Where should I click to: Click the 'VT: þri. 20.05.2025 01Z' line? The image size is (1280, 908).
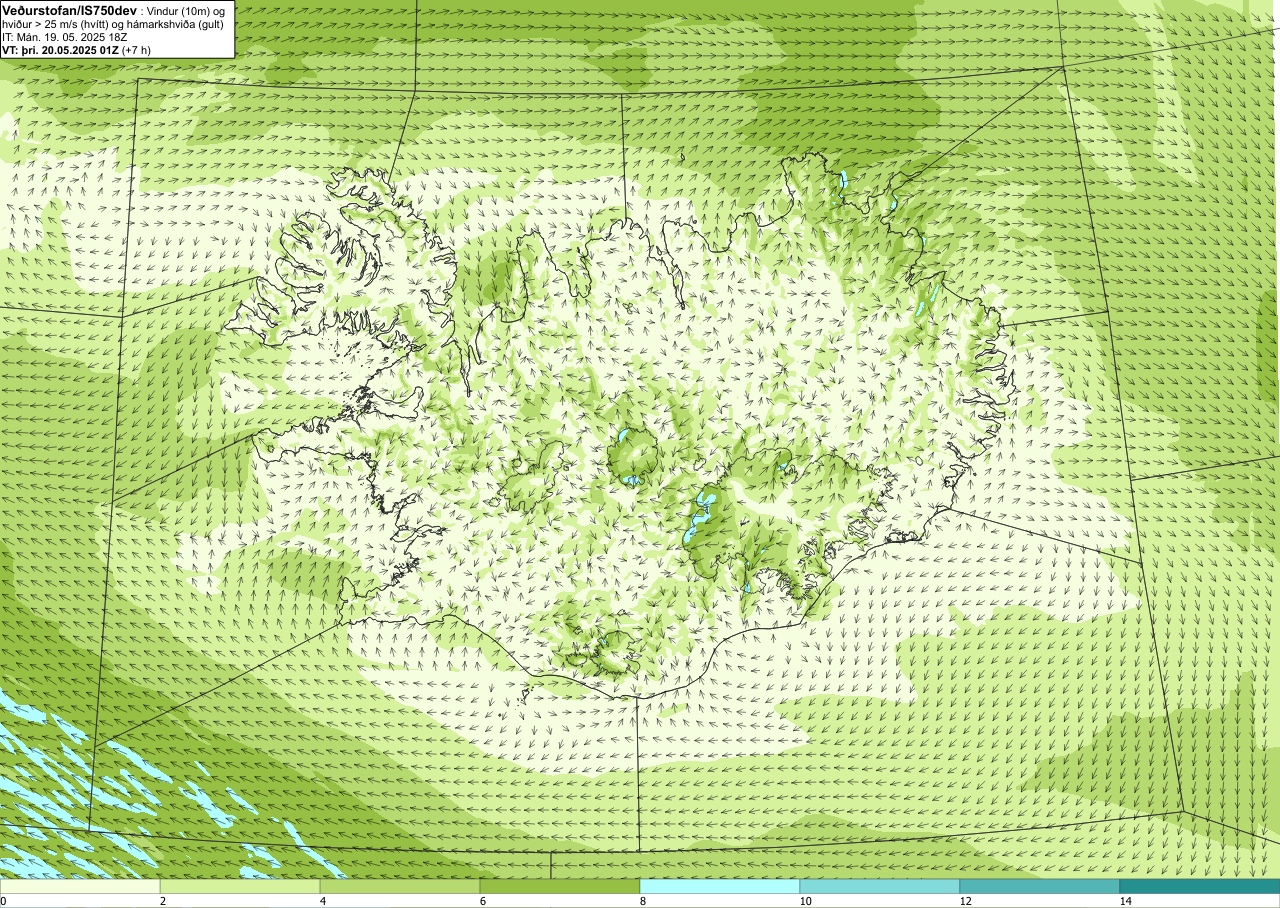pos(60,49)
